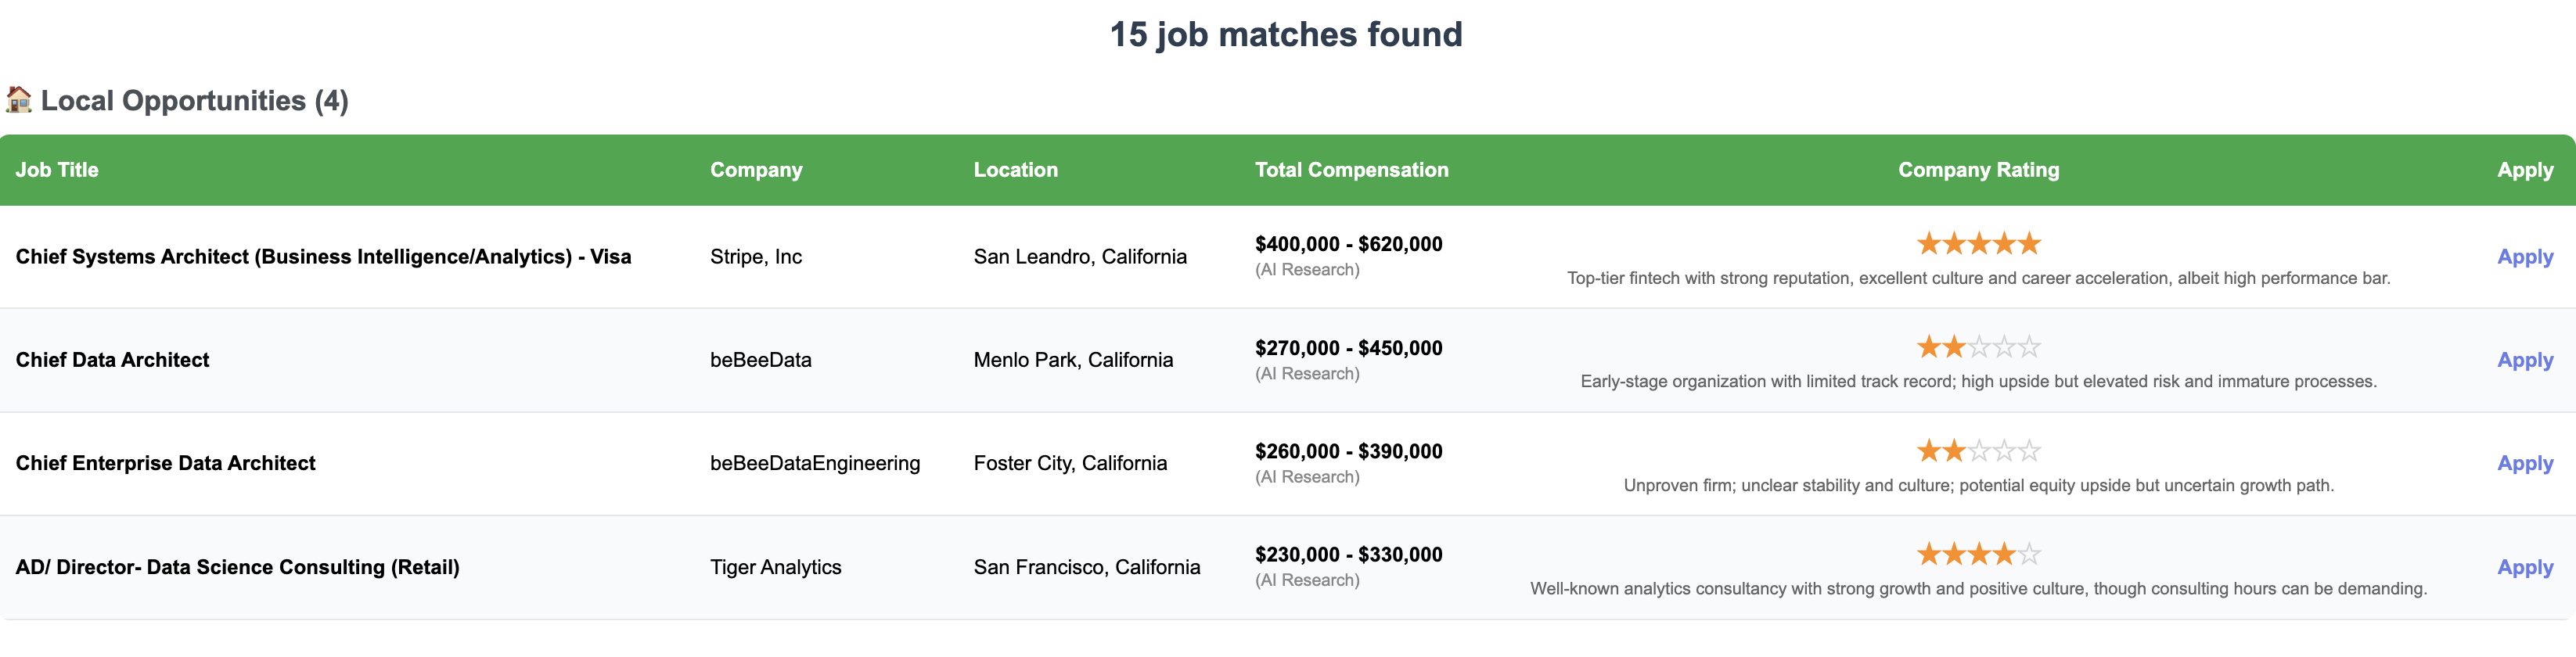The image size is (2576, 657).
Task: Apply to the Chief Systems Architect job
Action: (2525, 257)
